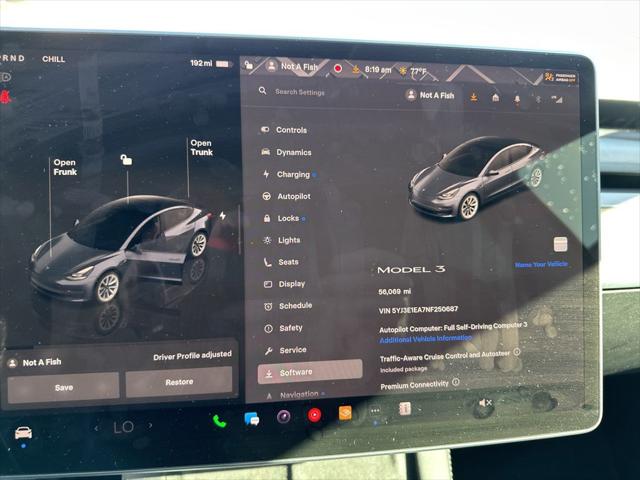Tap the charge port lightning icon

coord(222,215)
